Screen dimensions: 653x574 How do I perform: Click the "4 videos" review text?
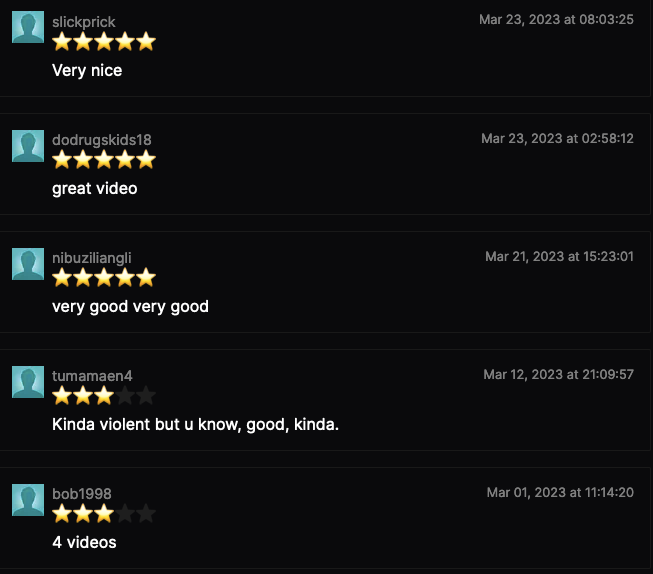tap(84, 543)
